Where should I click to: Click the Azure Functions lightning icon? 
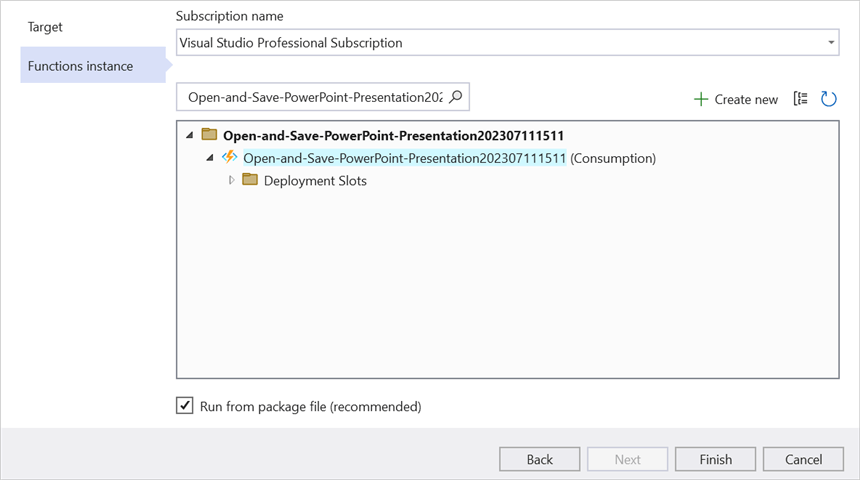point(230,157)
